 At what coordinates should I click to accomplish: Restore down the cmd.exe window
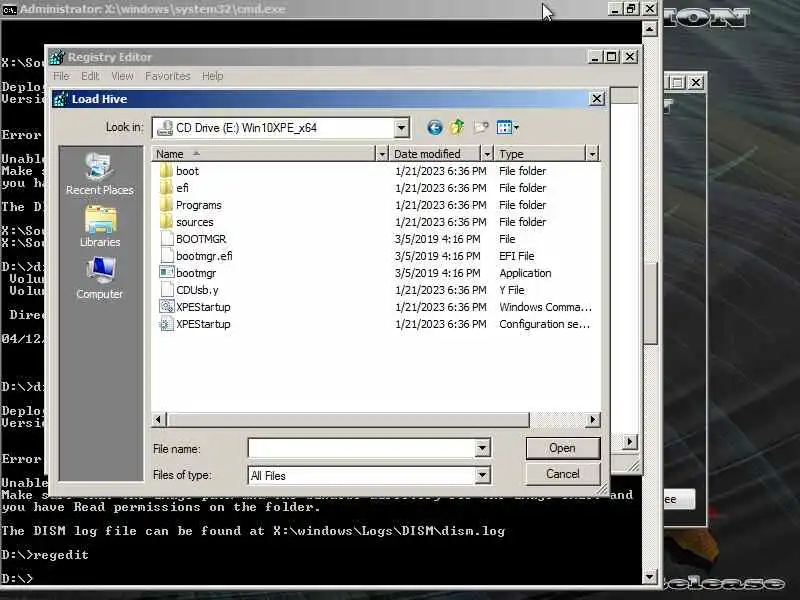pyautogui.click(x=631, y=9)
